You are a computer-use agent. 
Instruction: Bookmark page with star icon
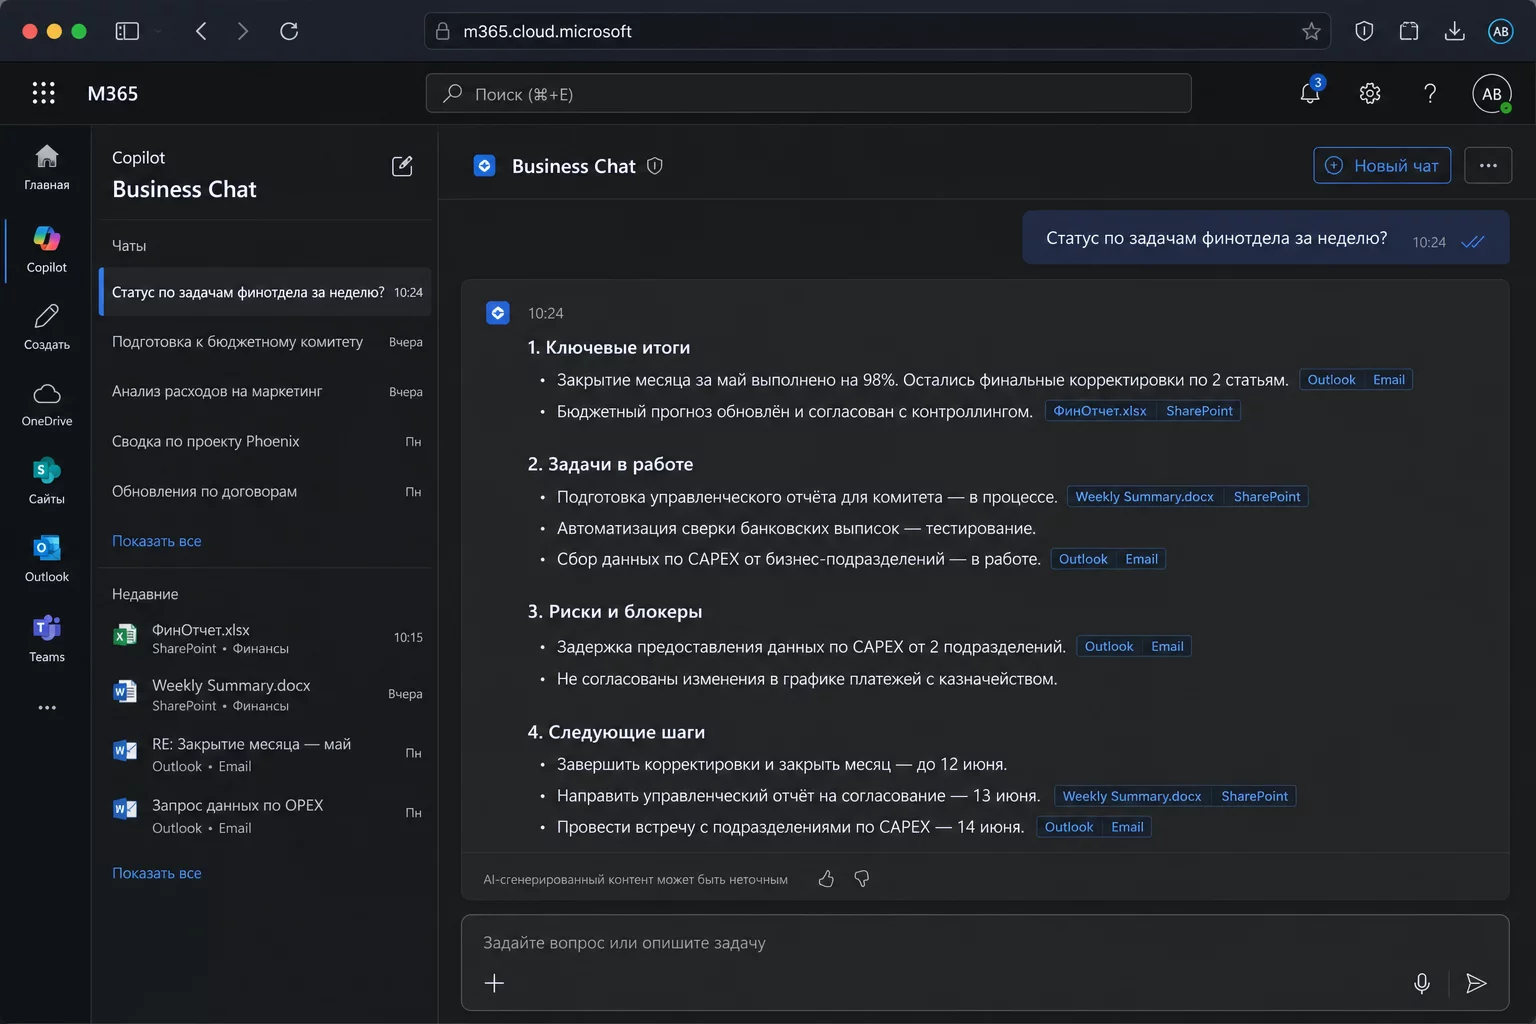[x=1311, y=31]
